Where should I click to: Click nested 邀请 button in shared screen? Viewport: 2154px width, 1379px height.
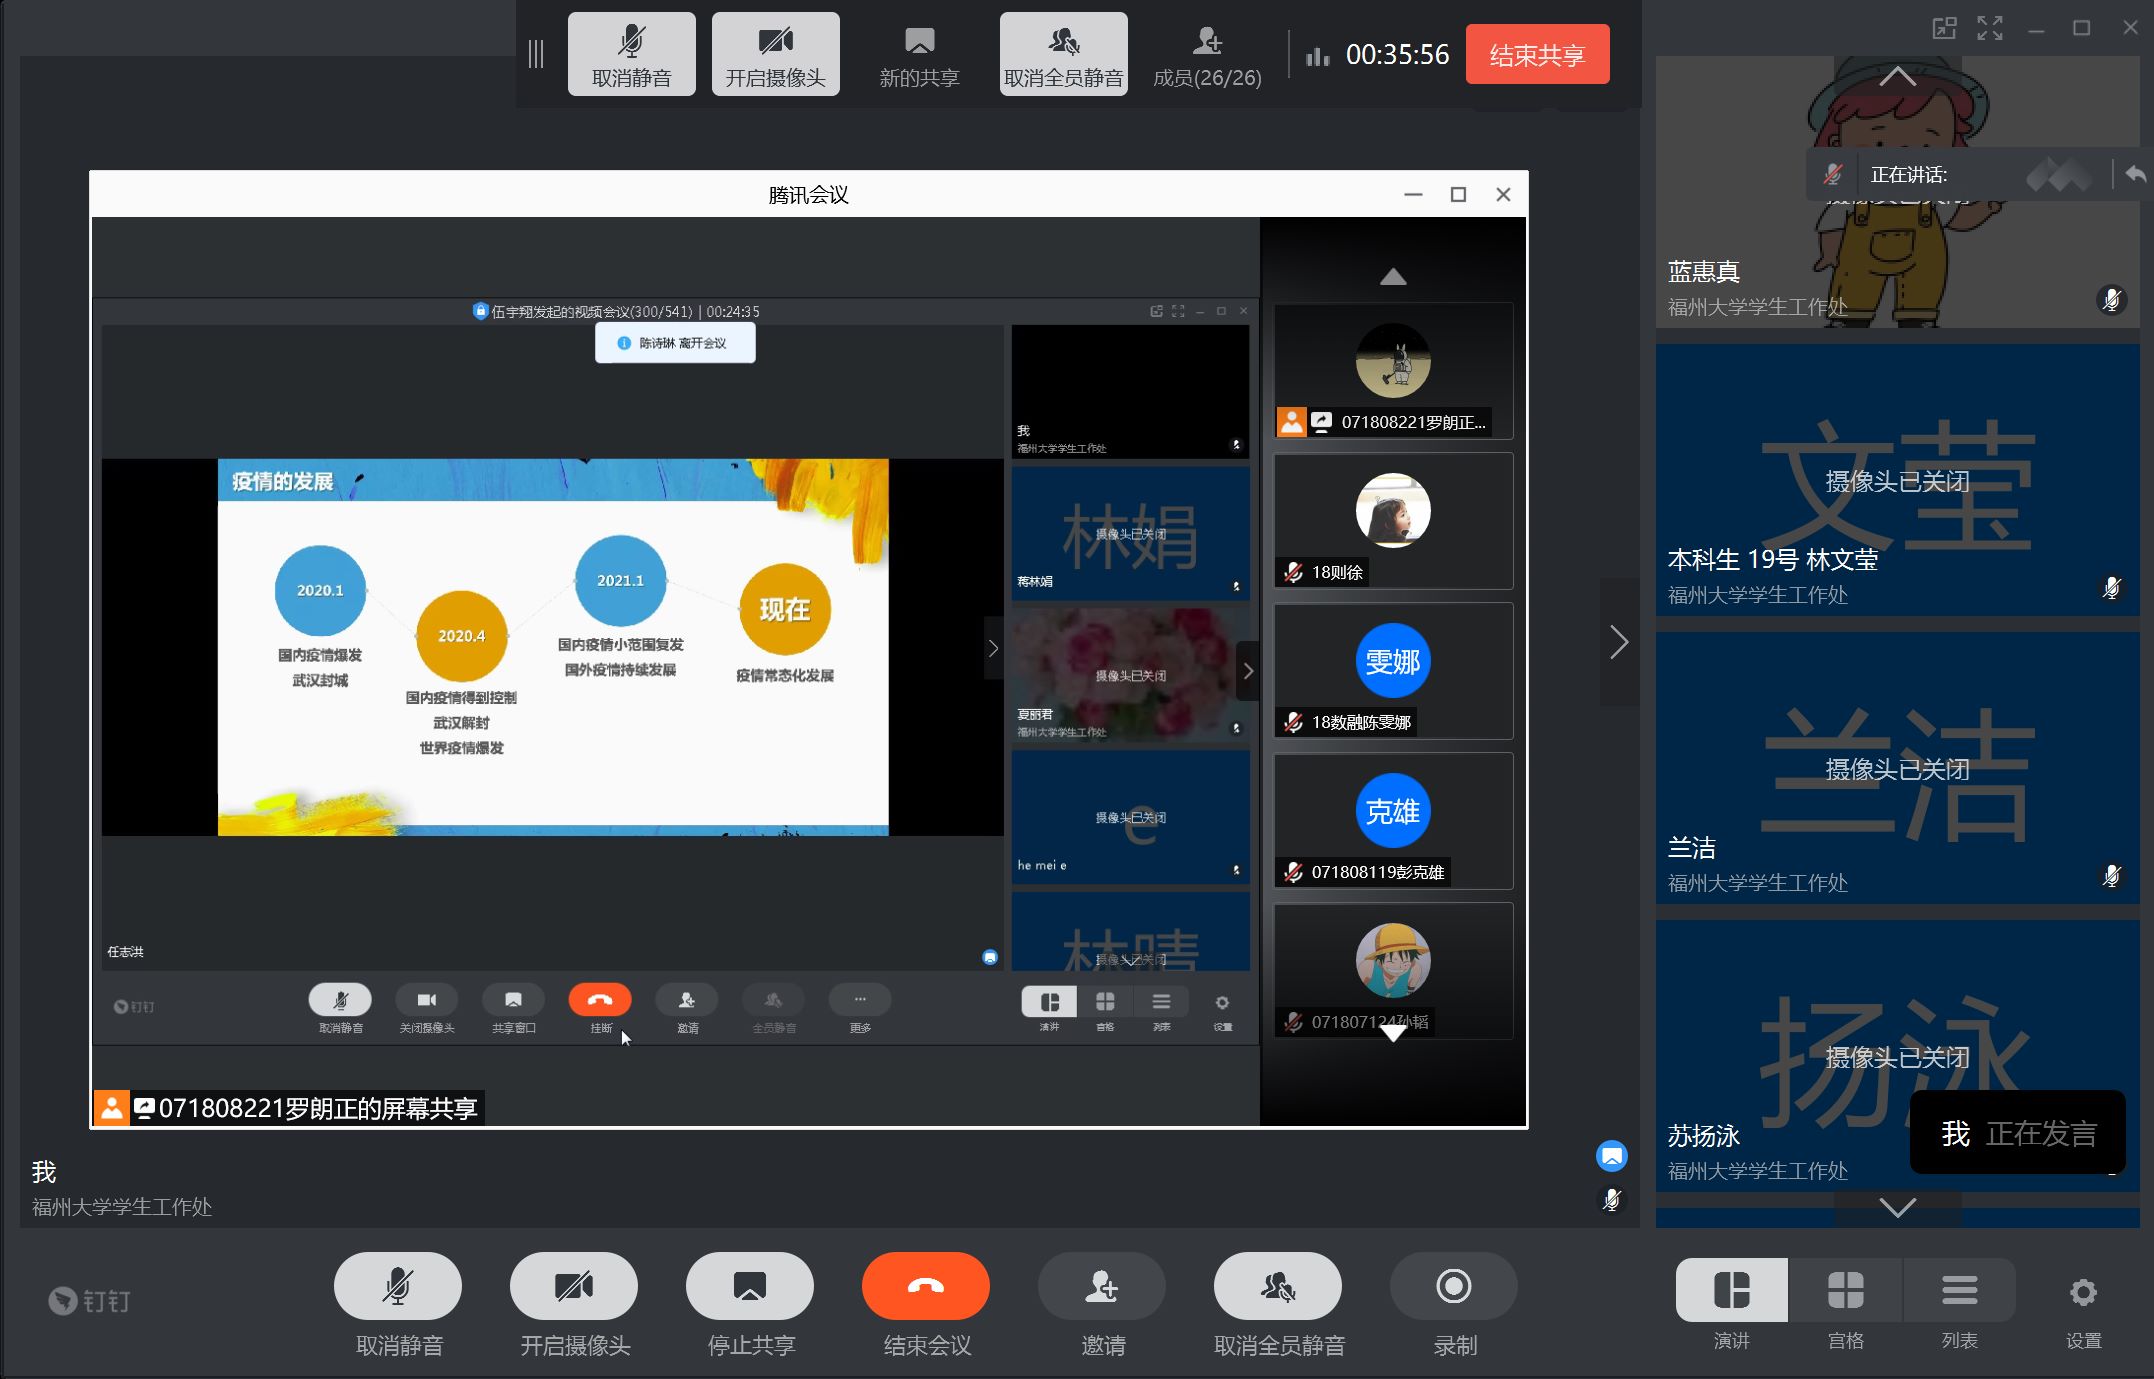click(687, 1000)
